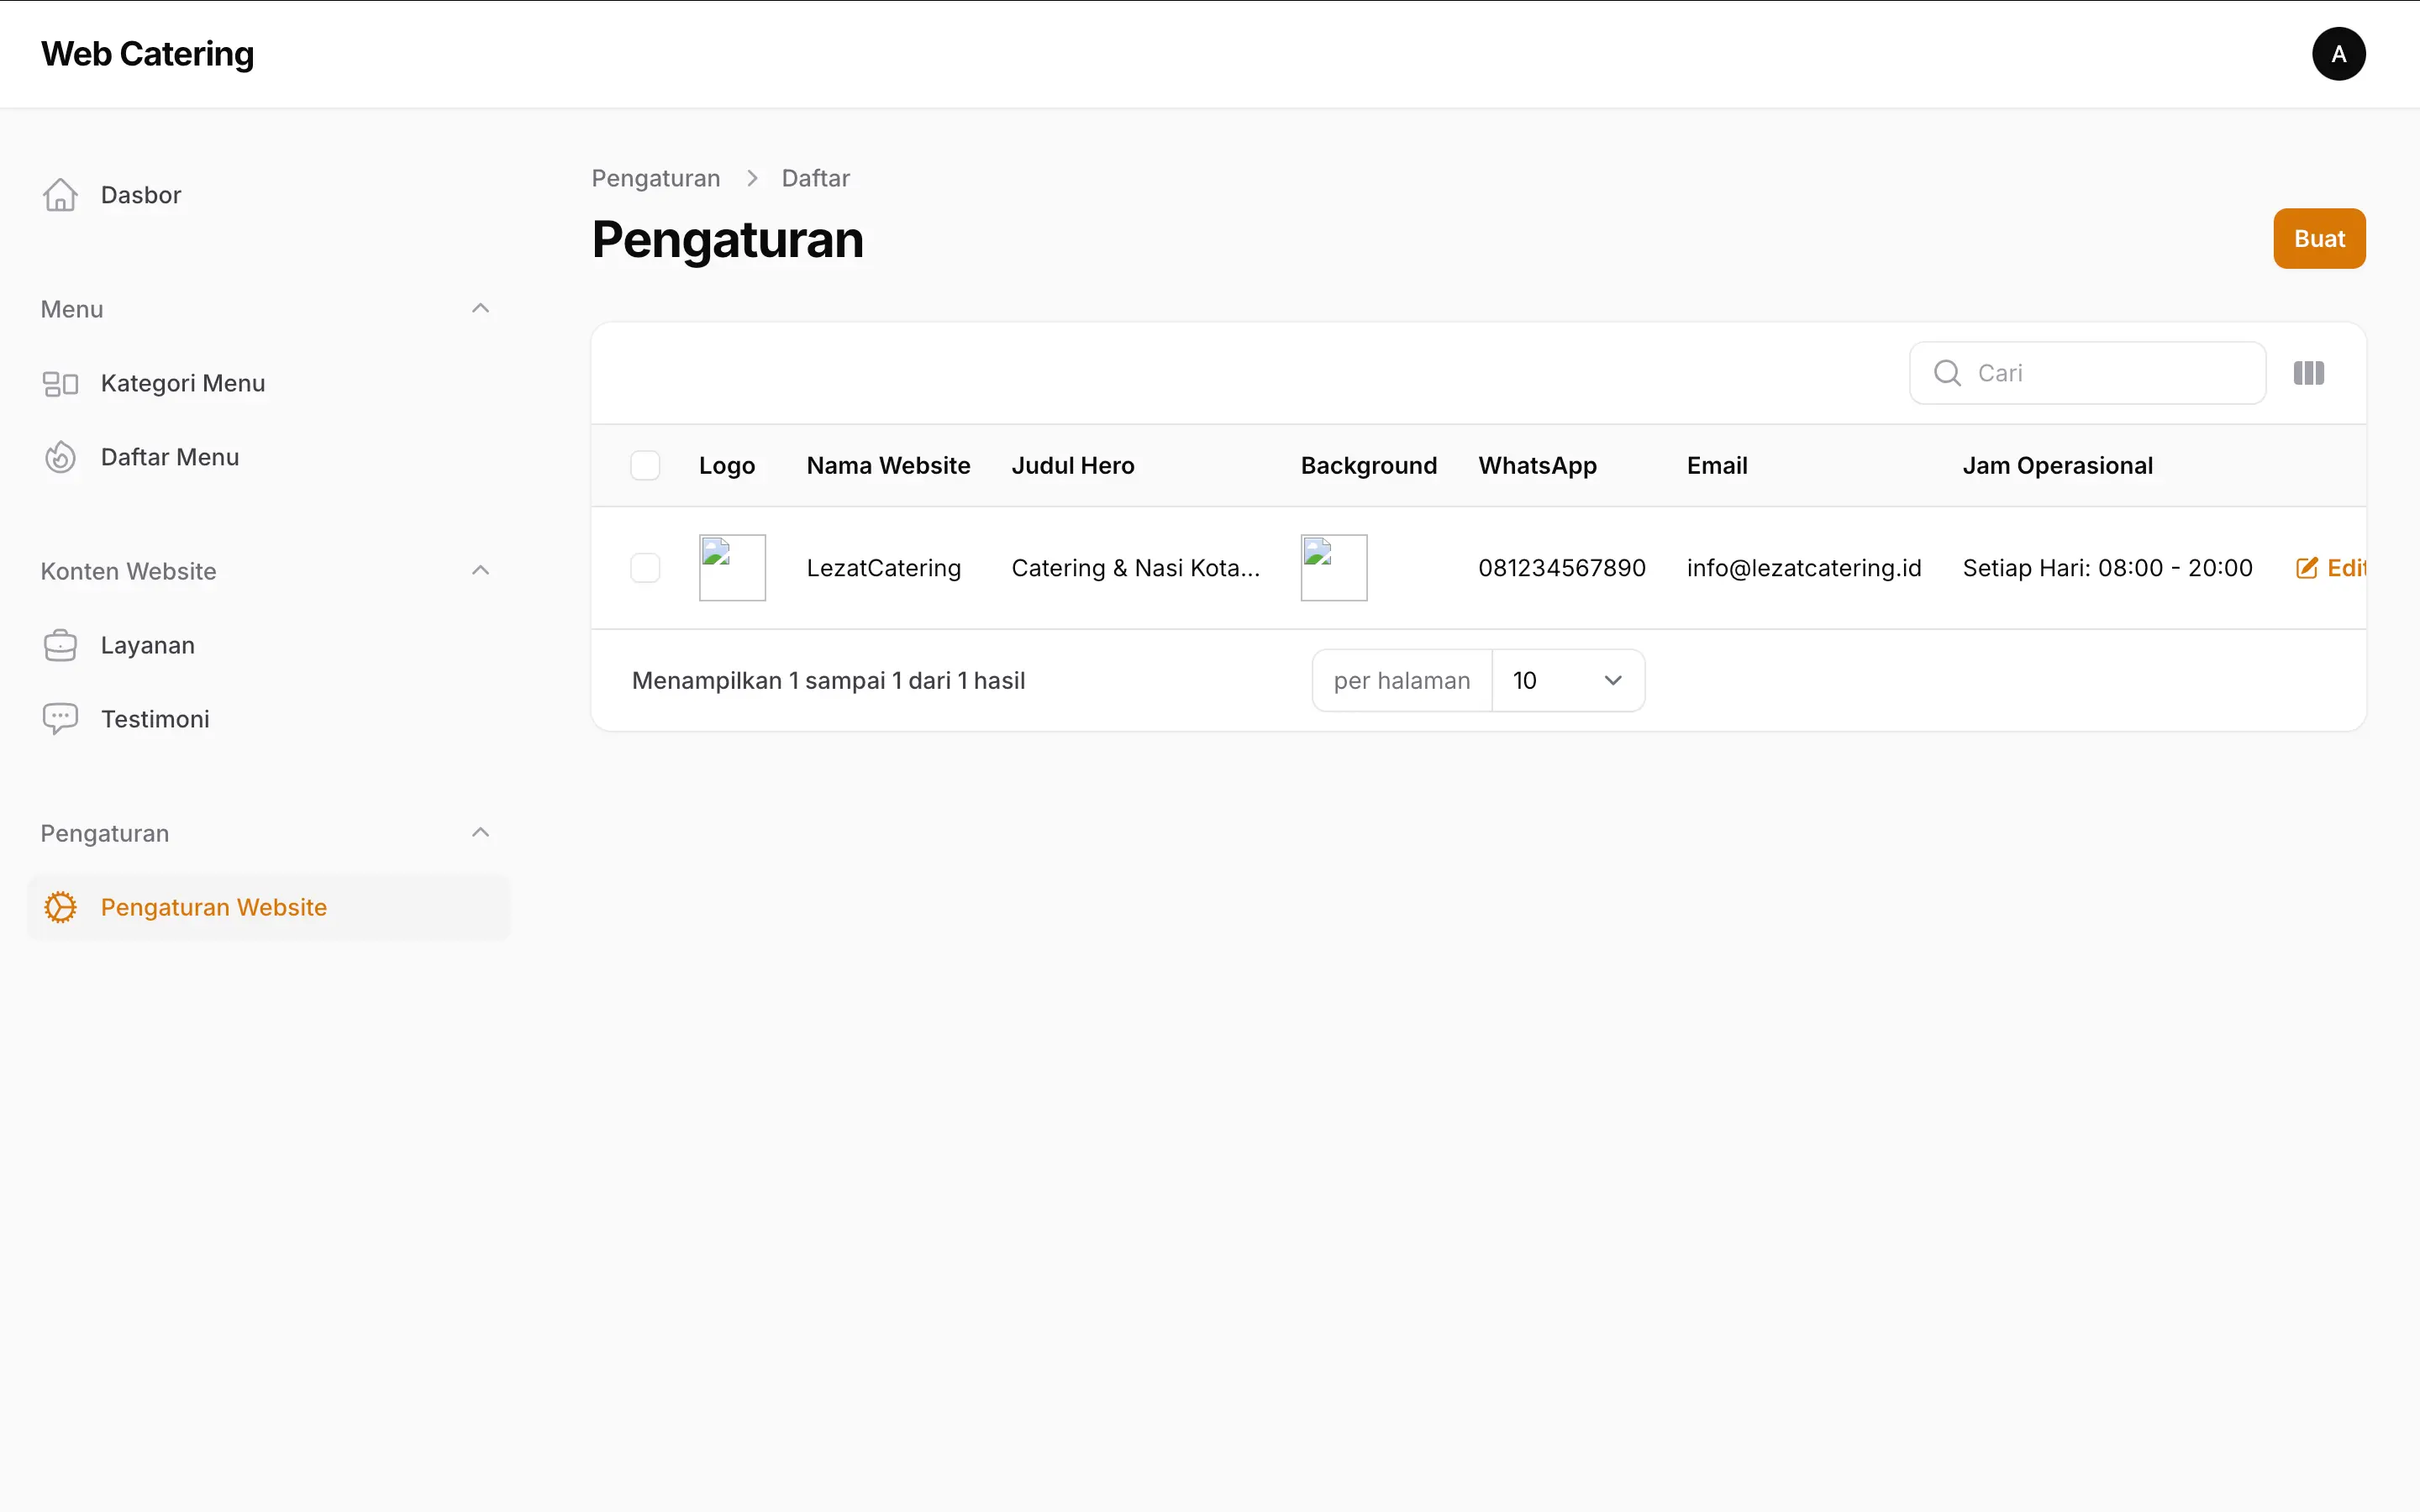Click the Kategori Menu grid icon
Screen dimensions: 2420x1512
tap(60, 384)
